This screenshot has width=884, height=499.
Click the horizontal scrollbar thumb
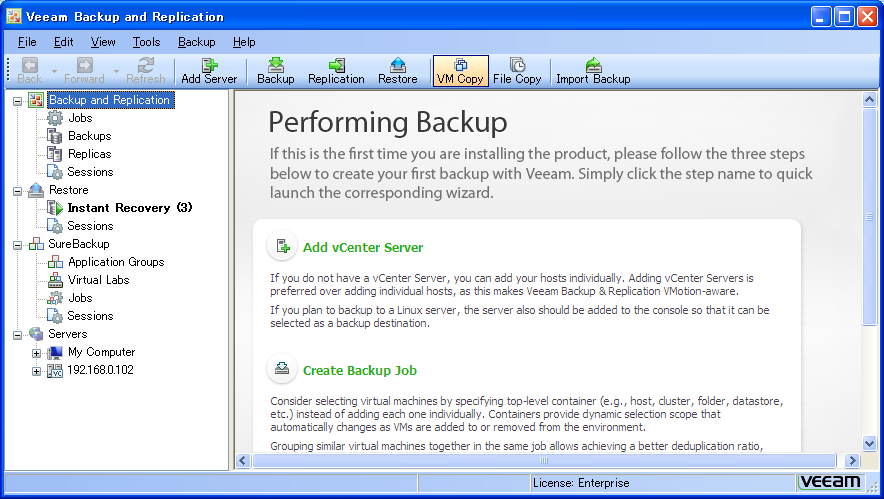tap(544, 461)
